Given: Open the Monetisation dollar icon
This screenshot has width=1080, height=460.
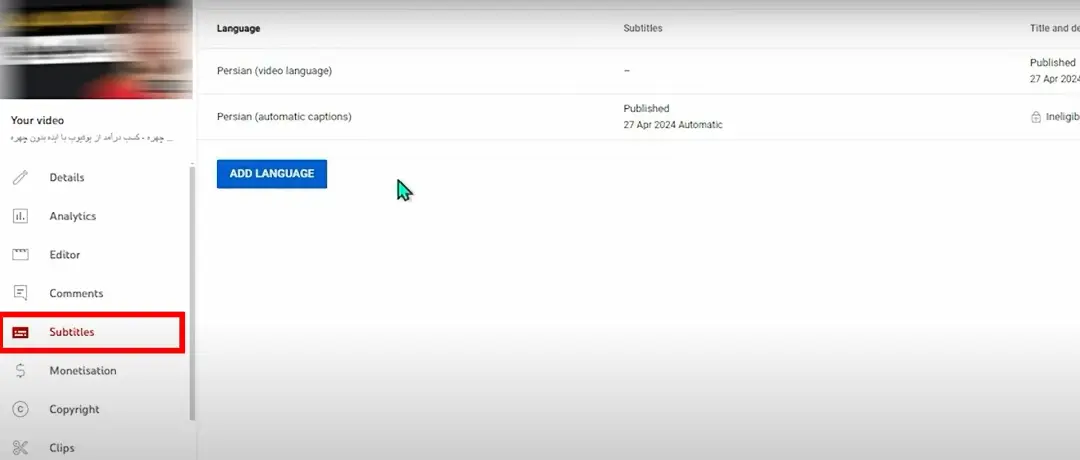Looking at the screenshot, I should coord(21,370).
